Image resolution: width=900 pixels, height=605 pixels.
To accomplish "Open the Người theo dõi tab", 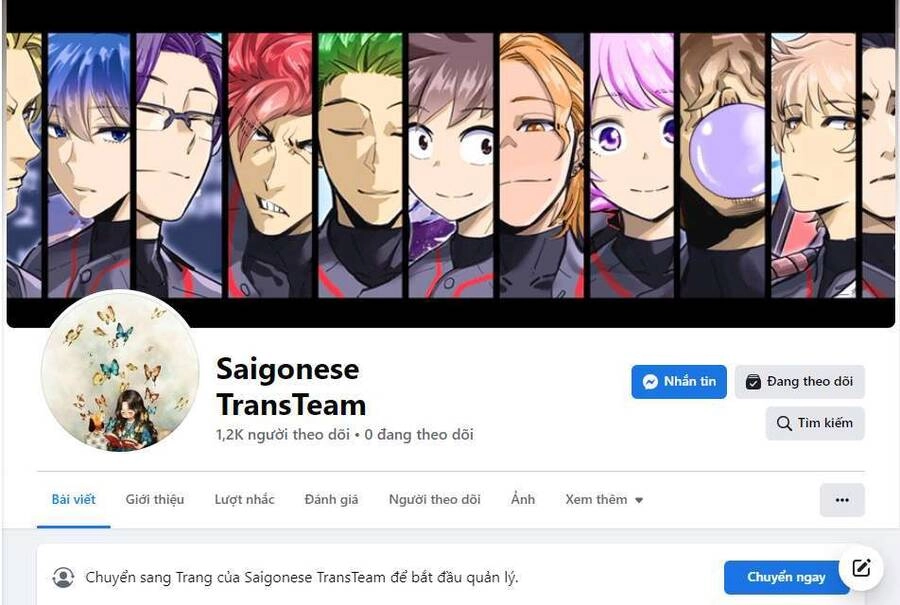I will point(435,500).
